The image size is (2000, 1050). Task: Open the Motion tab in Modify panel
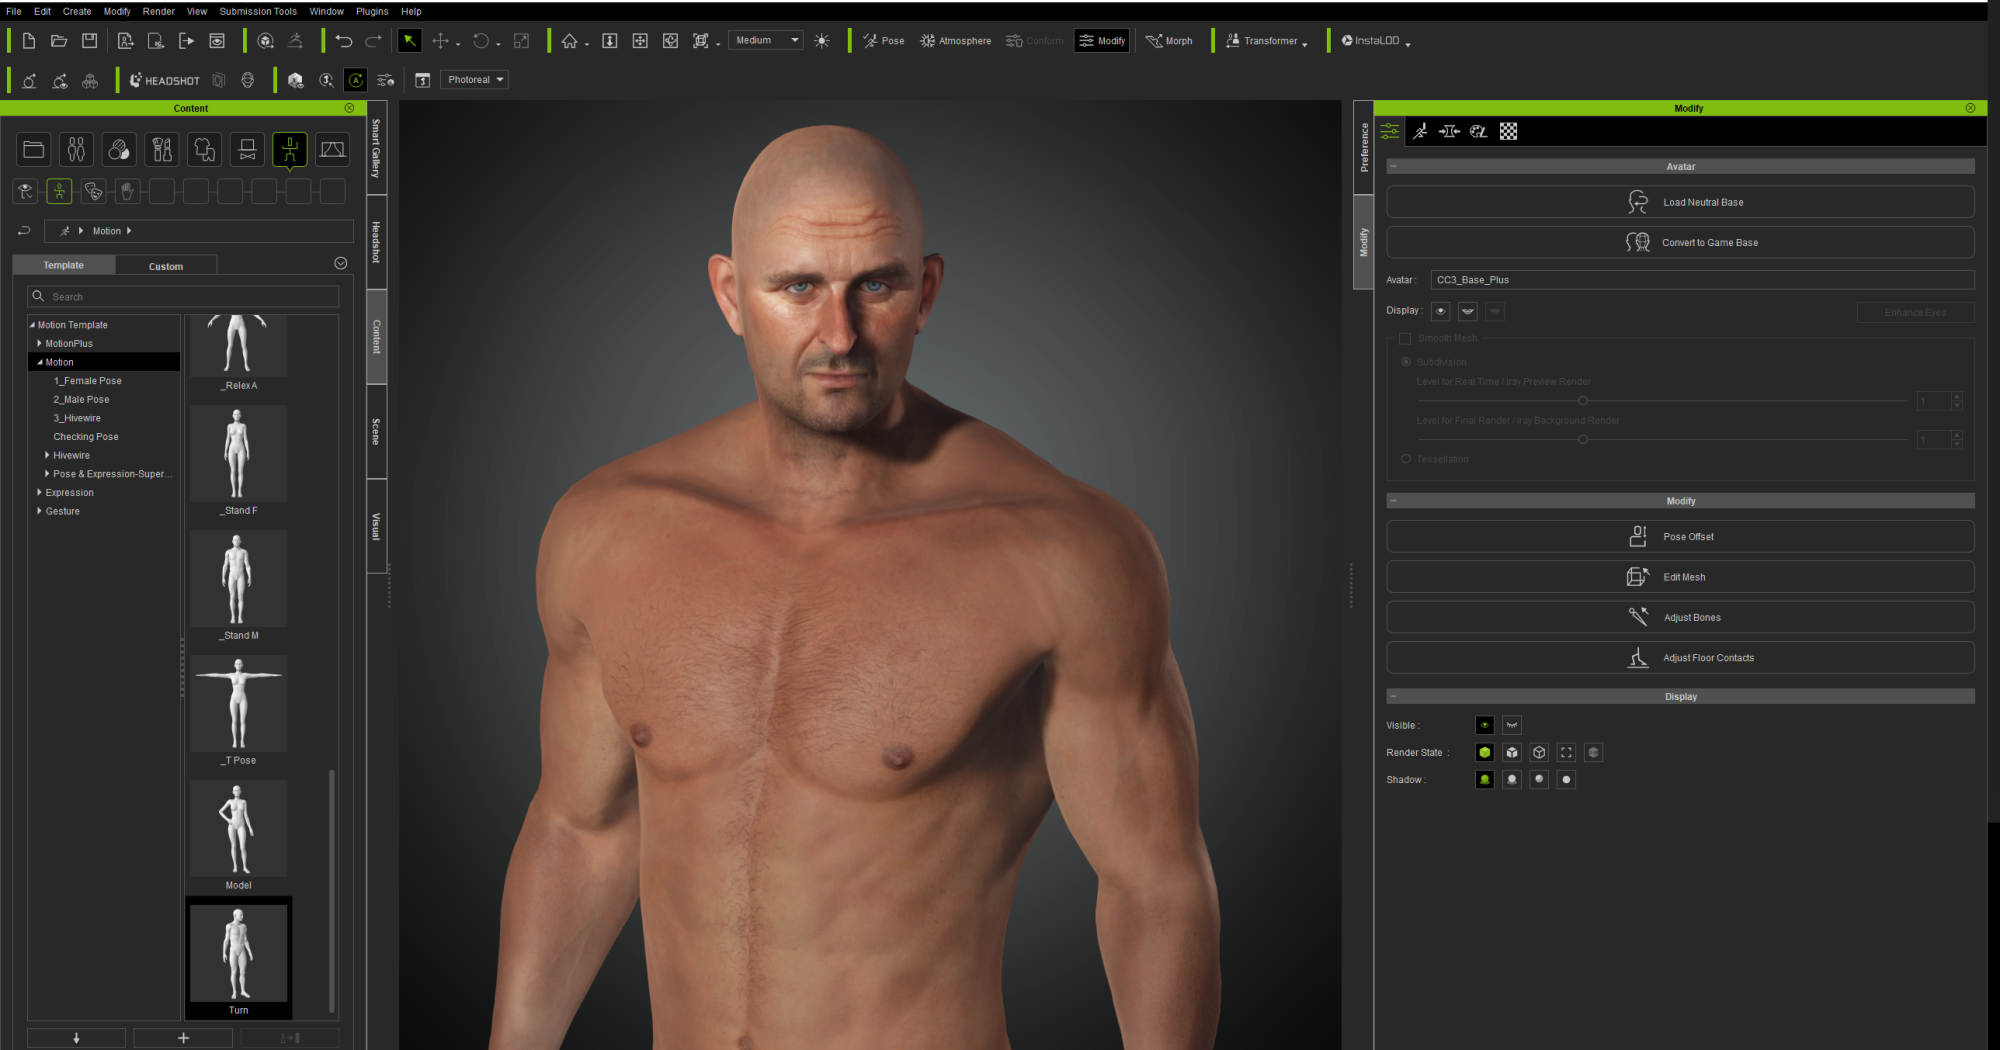click(1420, 131)
